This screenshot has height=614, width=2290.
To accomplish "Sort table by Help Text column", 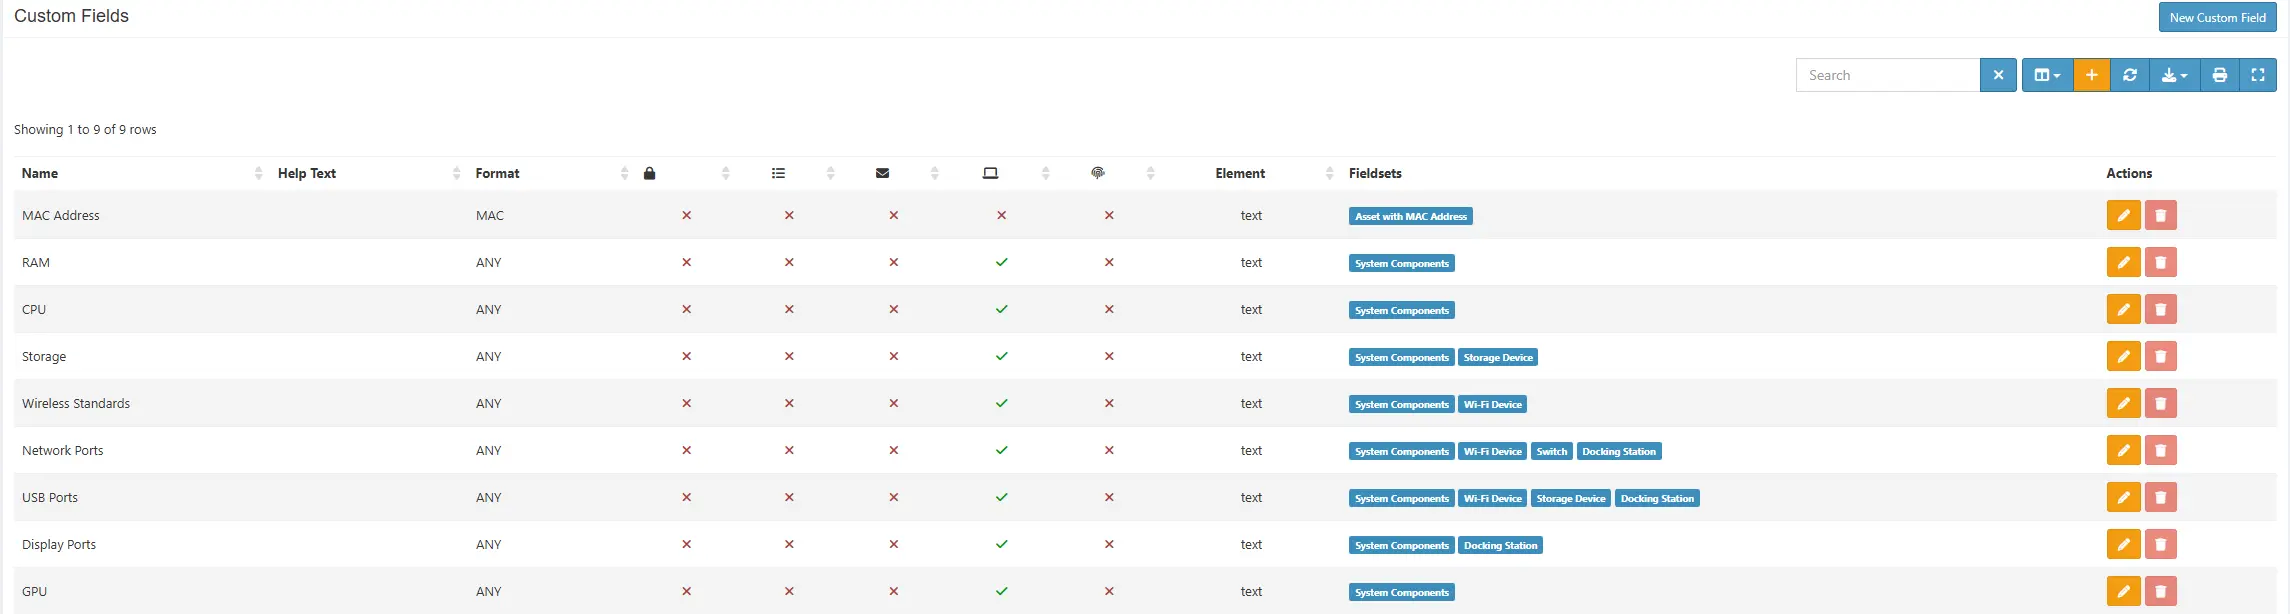I will point(368,173).
